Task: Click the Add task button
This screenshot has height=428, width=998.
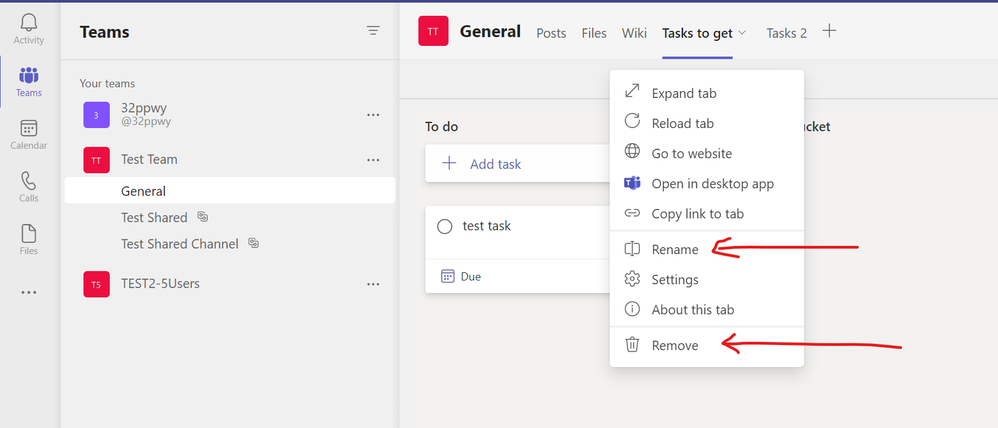Action: tap(496, 164)
